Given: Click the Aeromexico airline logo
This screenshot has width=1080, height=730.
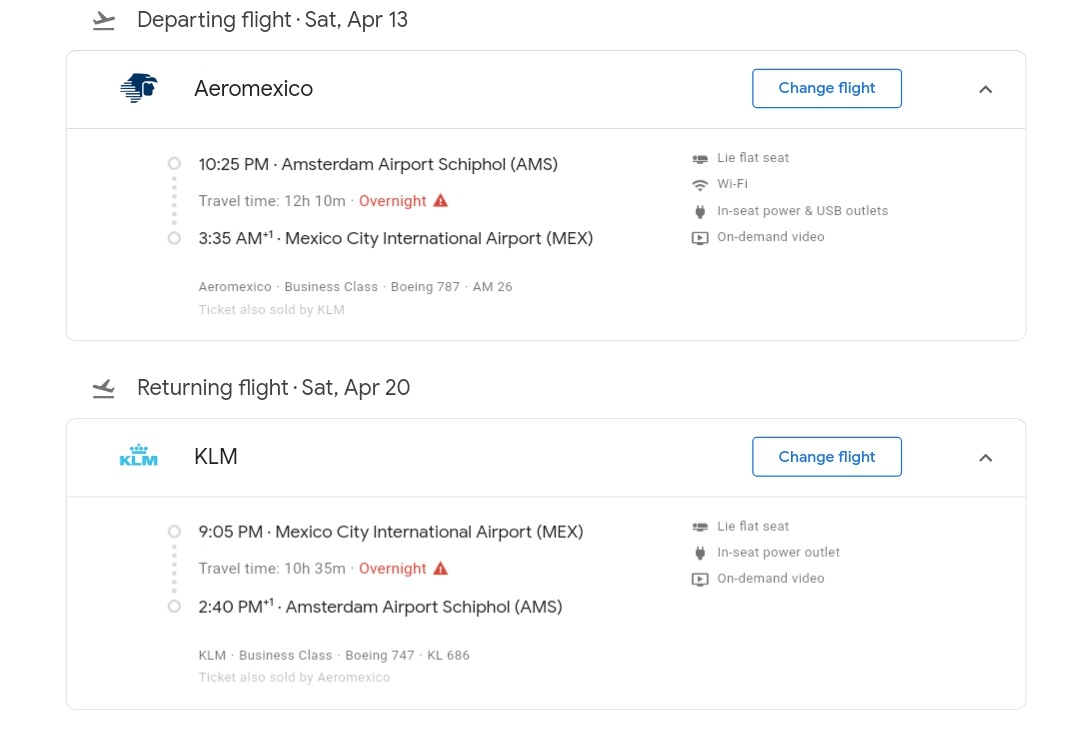Looking at the screenshot, I should pyautogui.click(x=138, y=88).
